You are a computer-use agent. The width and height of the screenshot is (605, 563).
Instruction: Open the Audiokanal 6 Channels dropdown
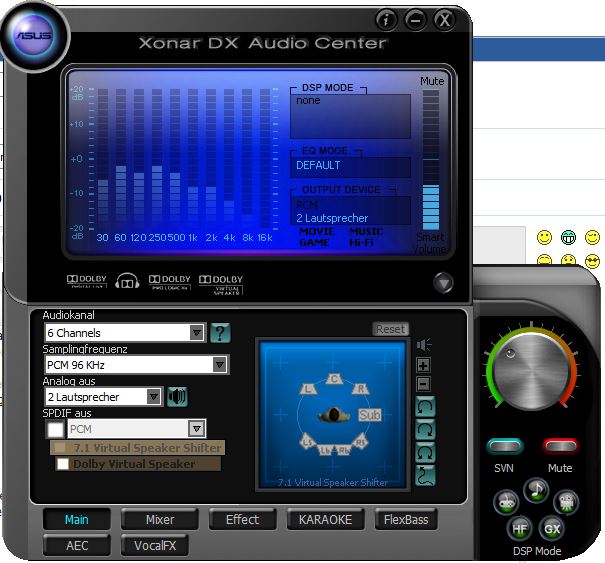[125, 333]
